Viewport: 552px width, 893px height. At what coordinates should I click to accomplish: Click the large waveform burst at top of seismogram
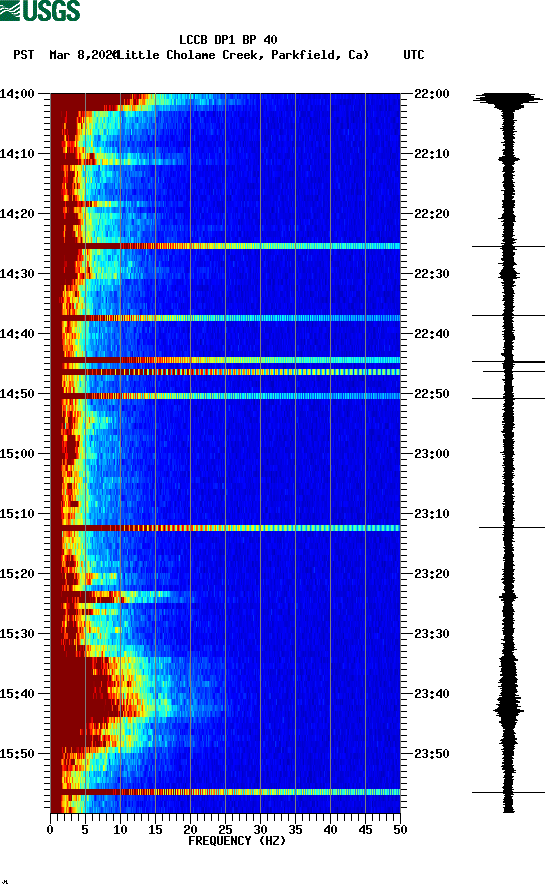pyautogui.click(x=508, y=100)
